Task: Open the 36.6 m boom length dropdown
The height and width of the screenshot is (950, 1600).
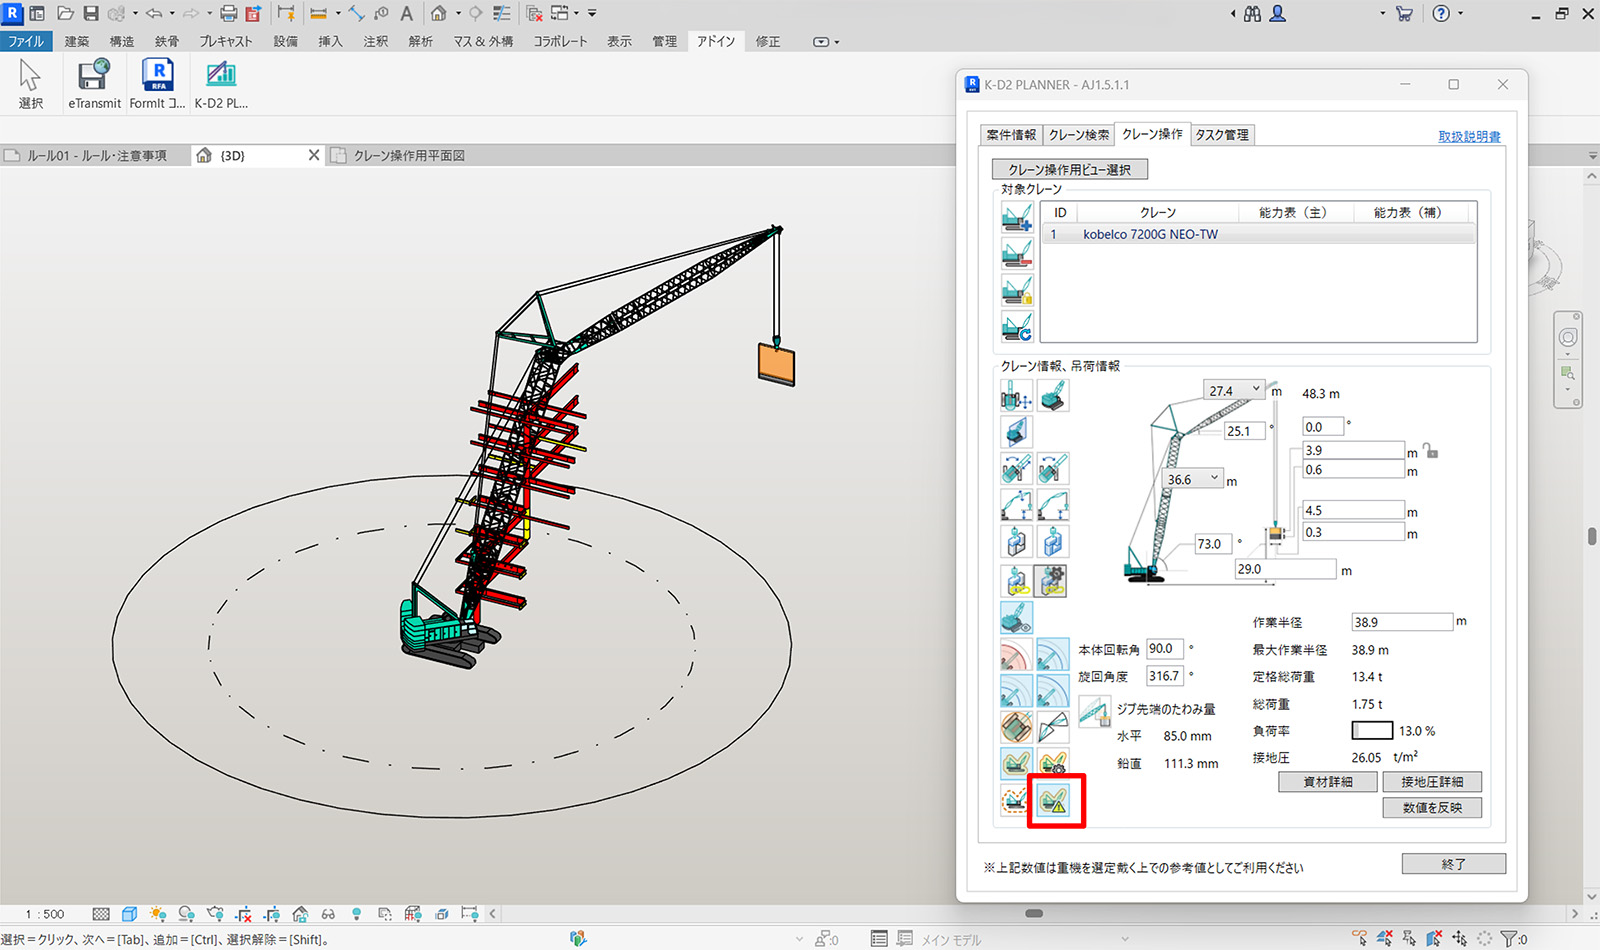Action: coord(1214,479)
